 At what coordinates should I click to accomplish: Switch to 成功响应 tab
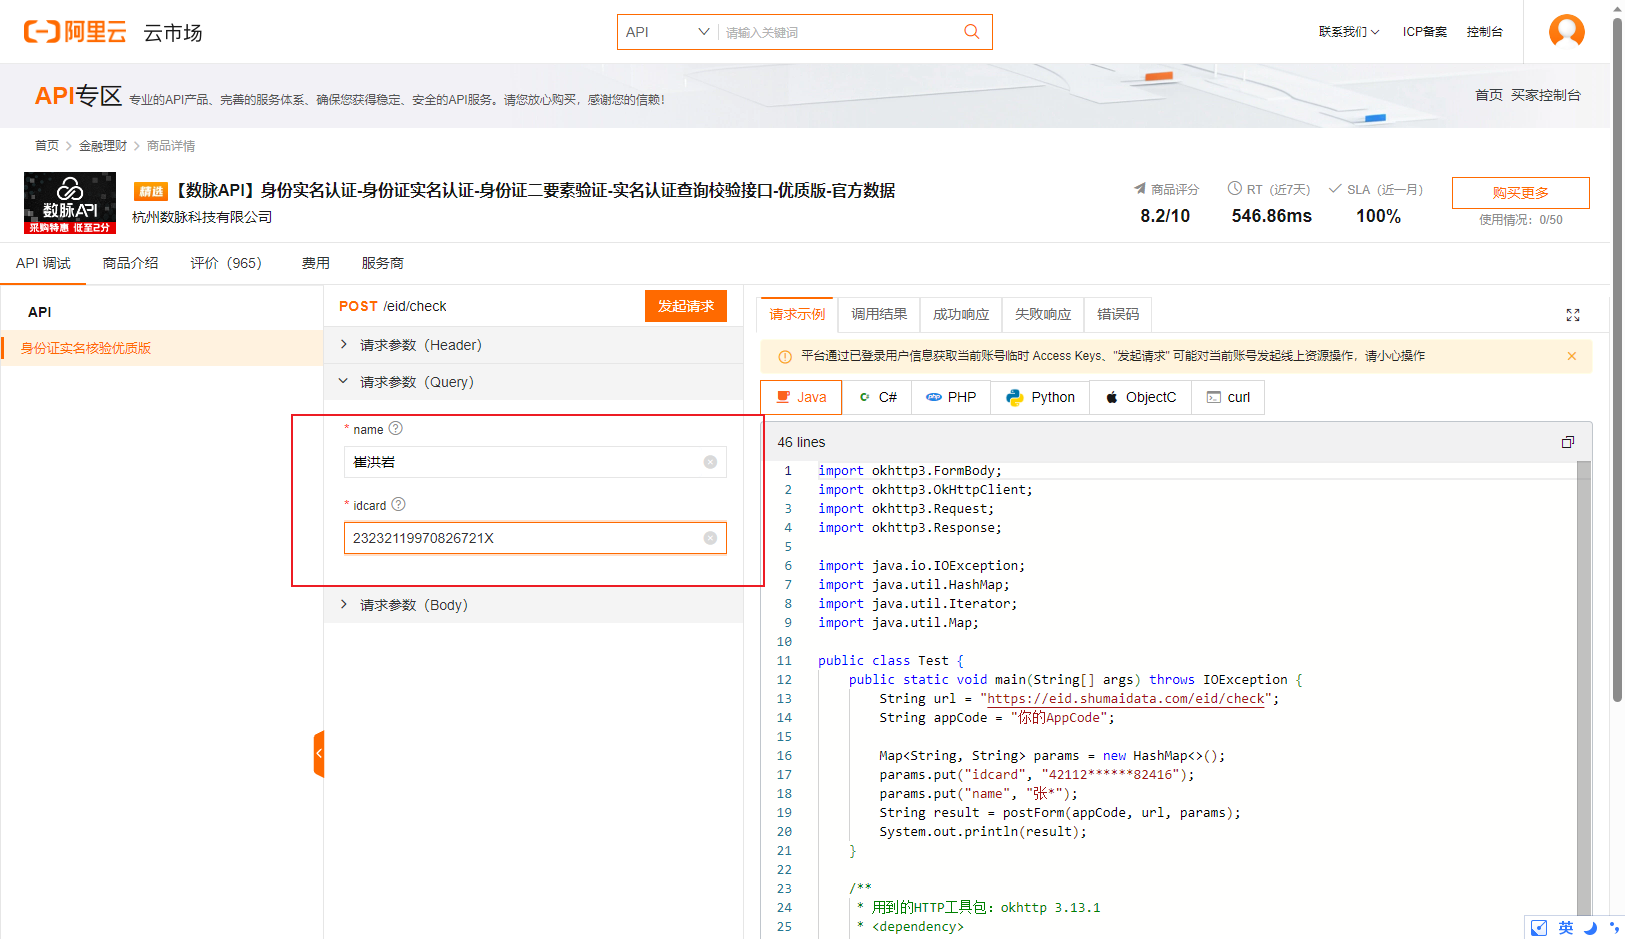961,314
